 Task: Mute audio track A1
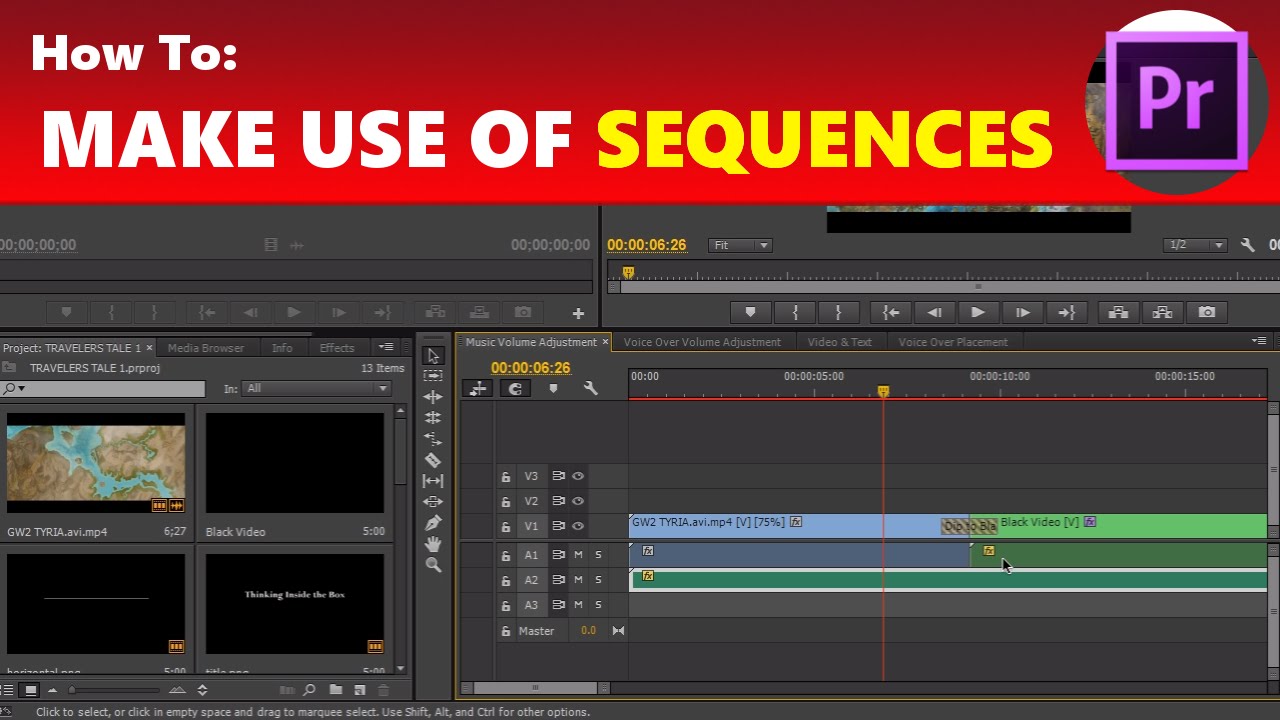(x=578, y=555)
